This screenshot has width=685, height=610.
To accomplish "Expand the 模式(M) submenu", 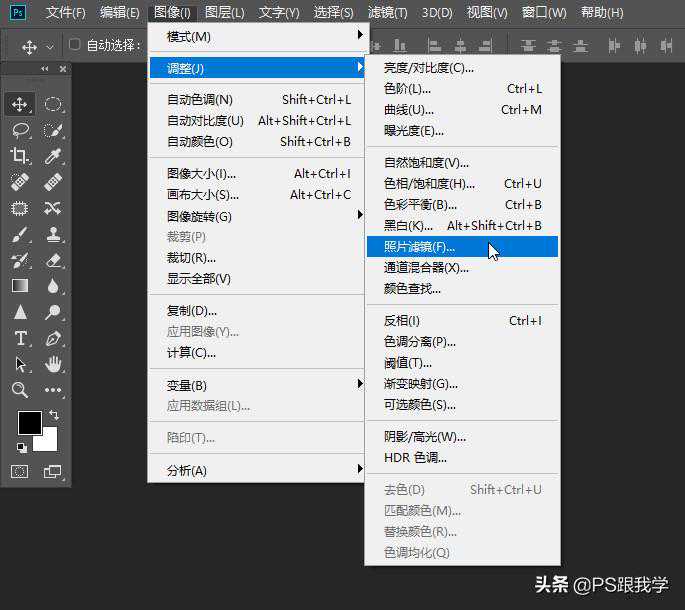I will pyautogui.click(x=258, y=36).
